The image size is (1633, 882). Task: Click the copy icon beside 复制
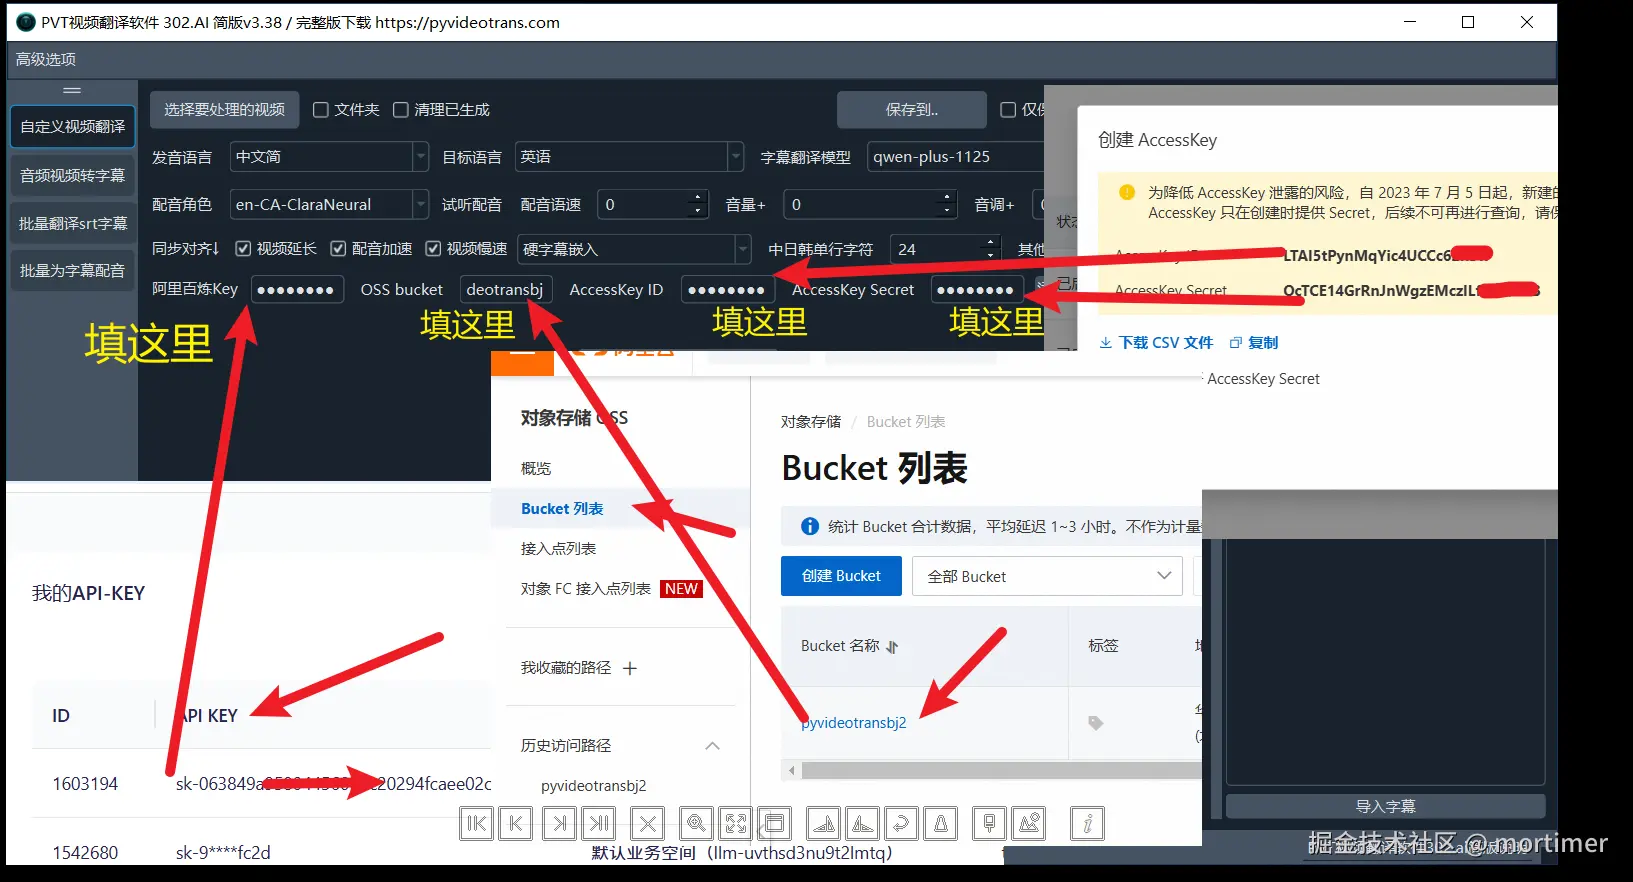point(1236,343)
